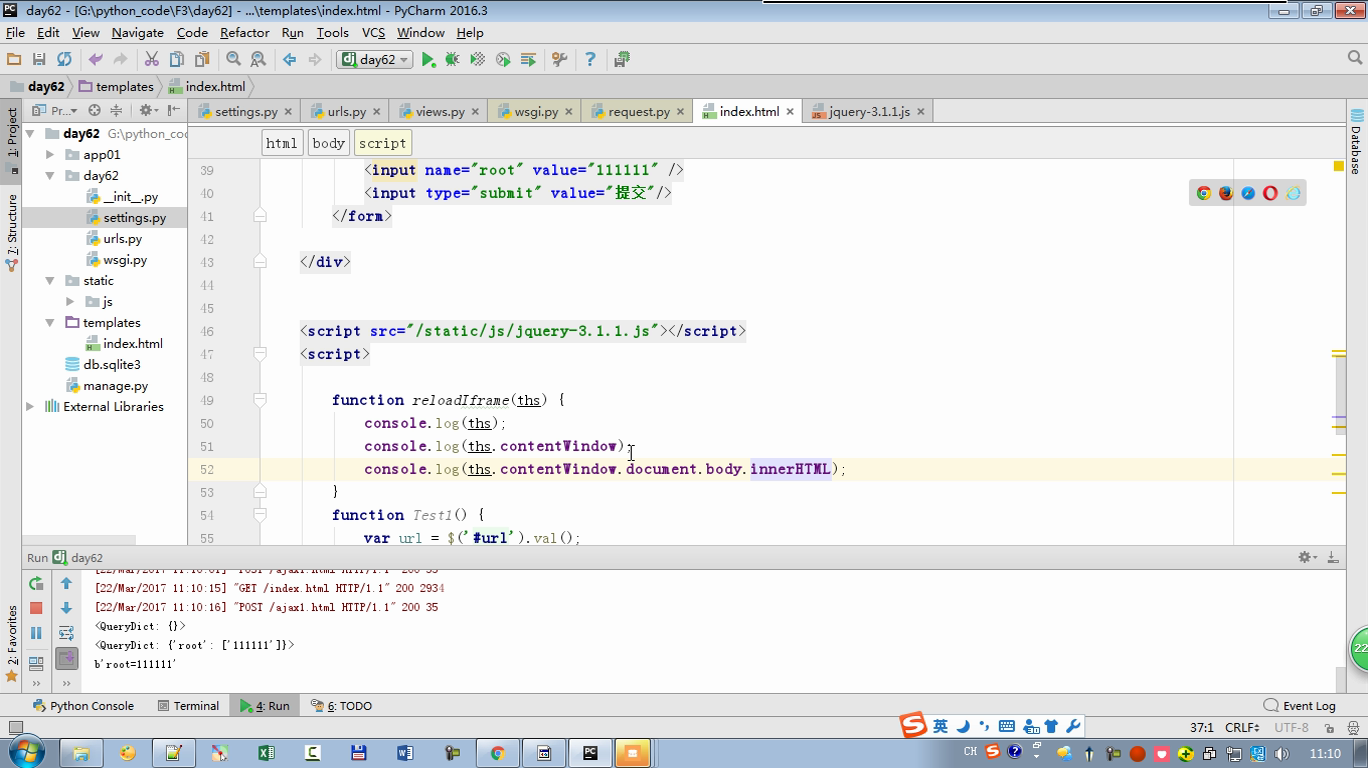Open preview in Chrome browser icon
1368x768 pixels.
click(1204, 193)
